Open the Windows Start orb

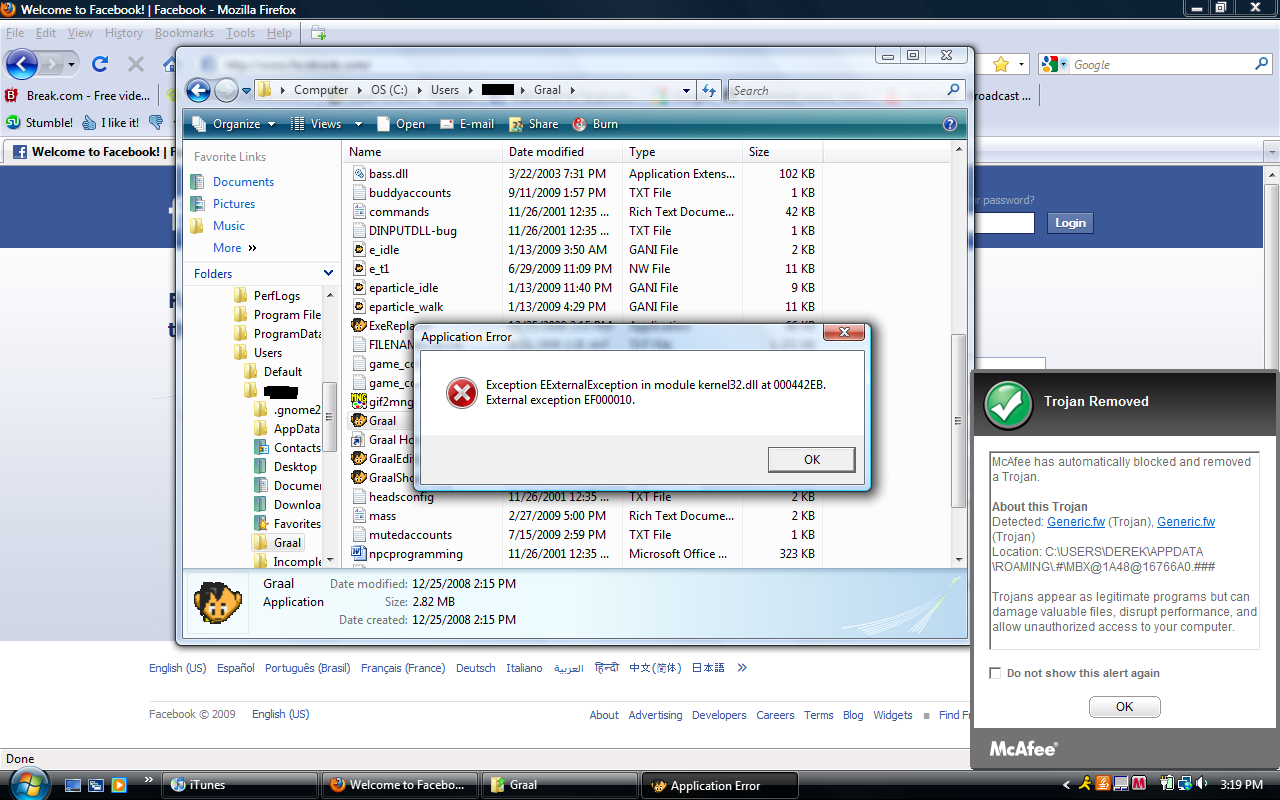coord(27,783)
